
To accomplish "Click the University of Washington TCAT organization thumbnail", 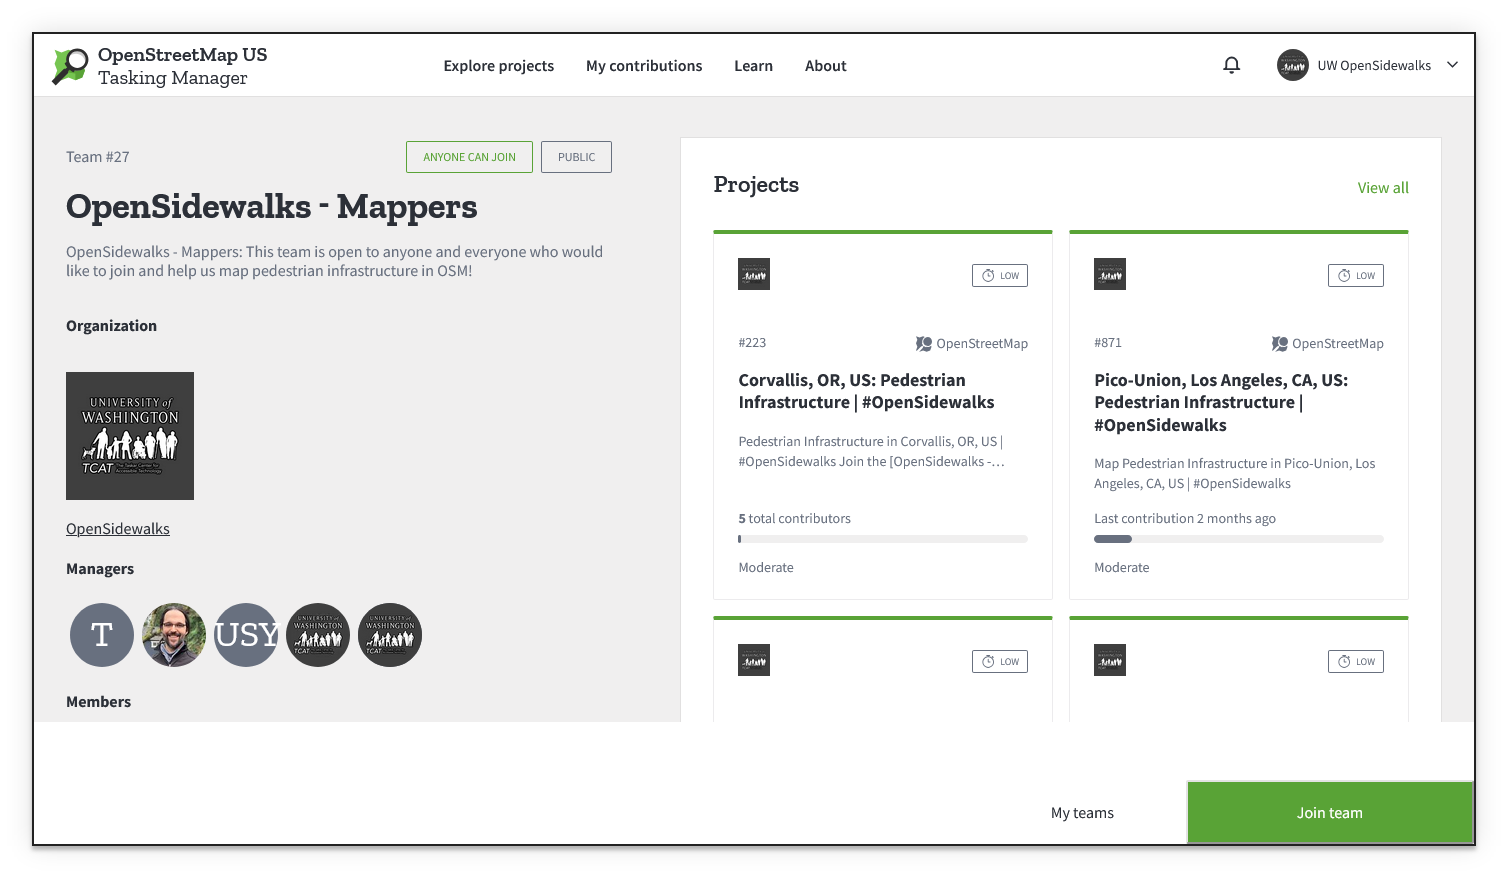I will tap(130, 435).
